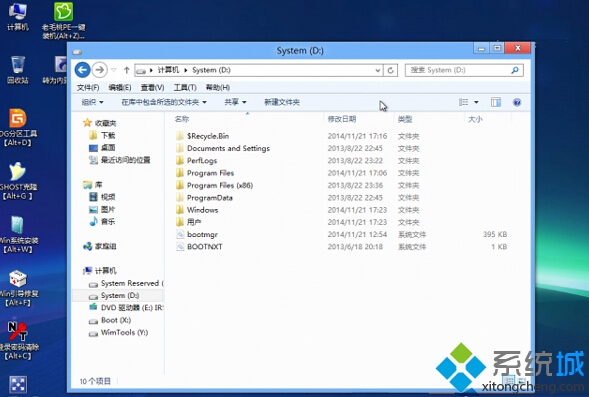
Task: Expand the address bar history dropdown
Action: tap(378, 70)
